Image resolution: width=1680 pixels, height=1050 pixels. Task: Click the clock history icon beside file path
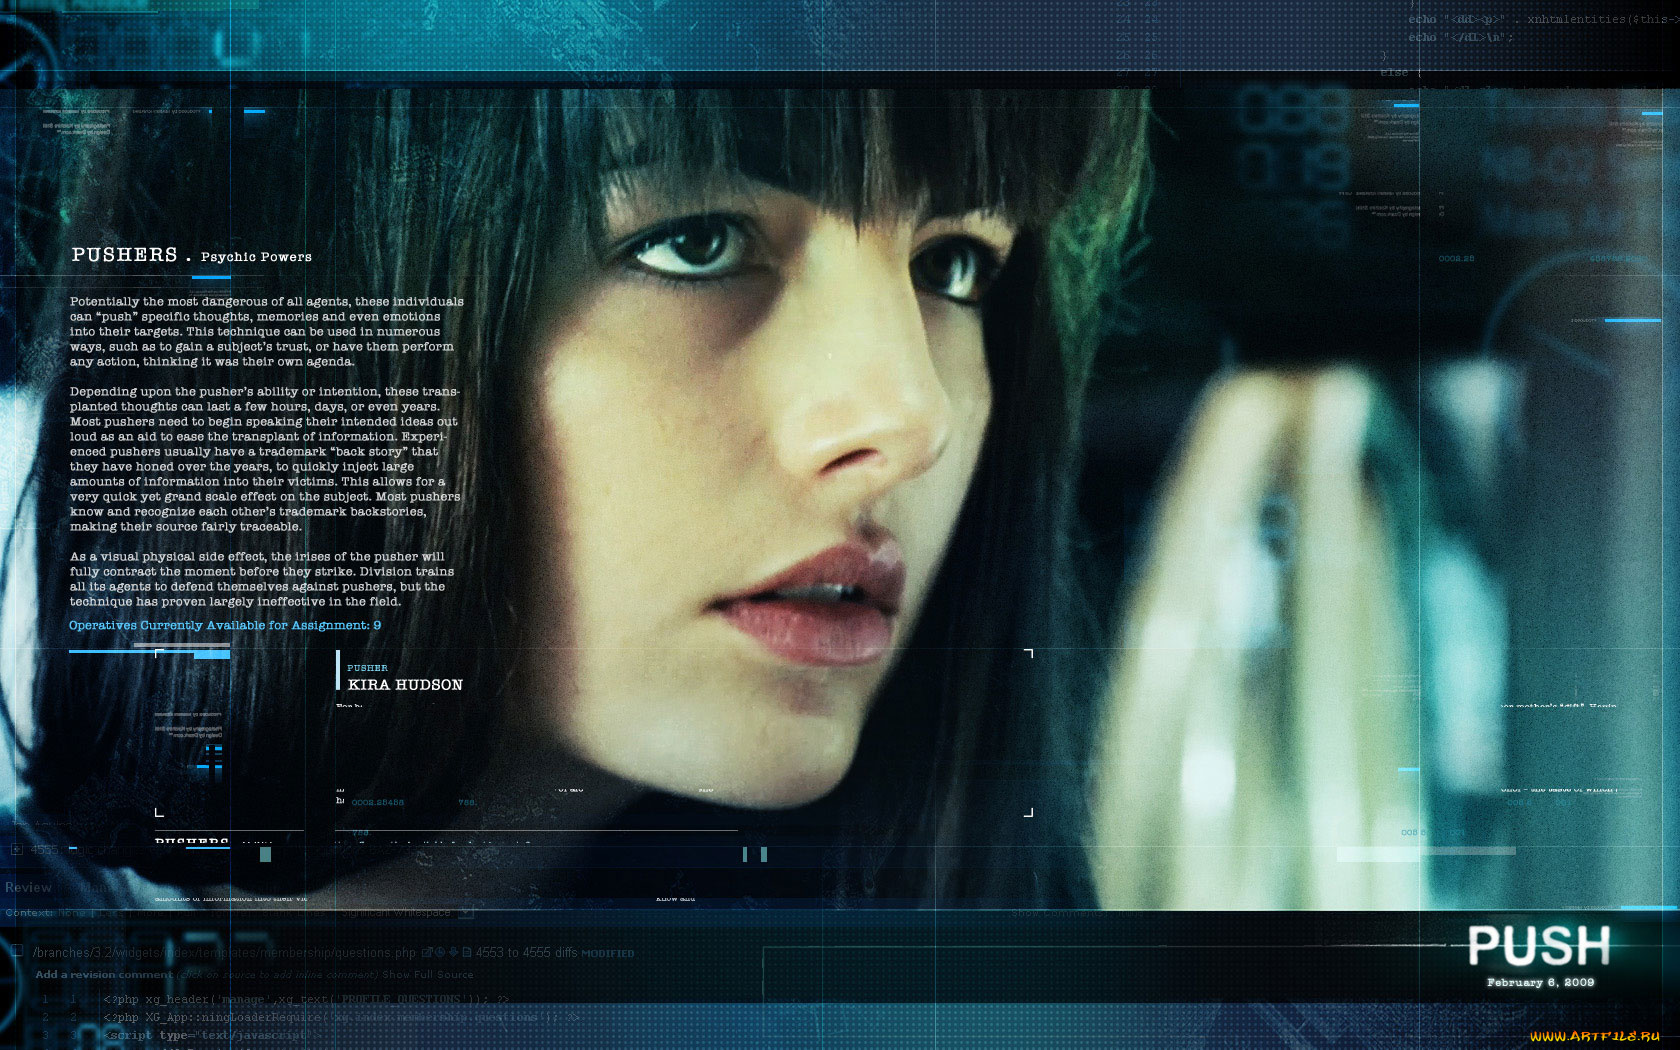point(440,953)
